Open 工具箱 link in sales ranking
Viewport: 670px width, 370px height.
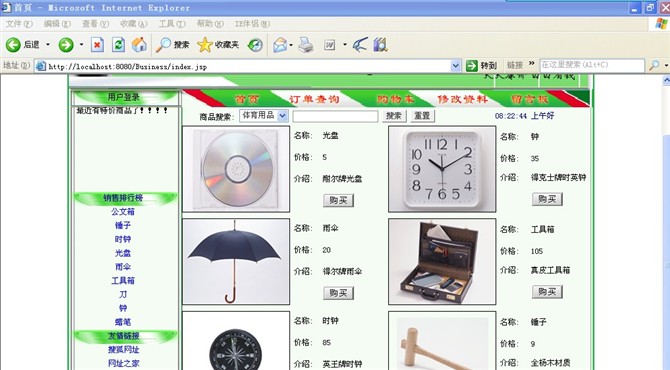pos(123,281)
